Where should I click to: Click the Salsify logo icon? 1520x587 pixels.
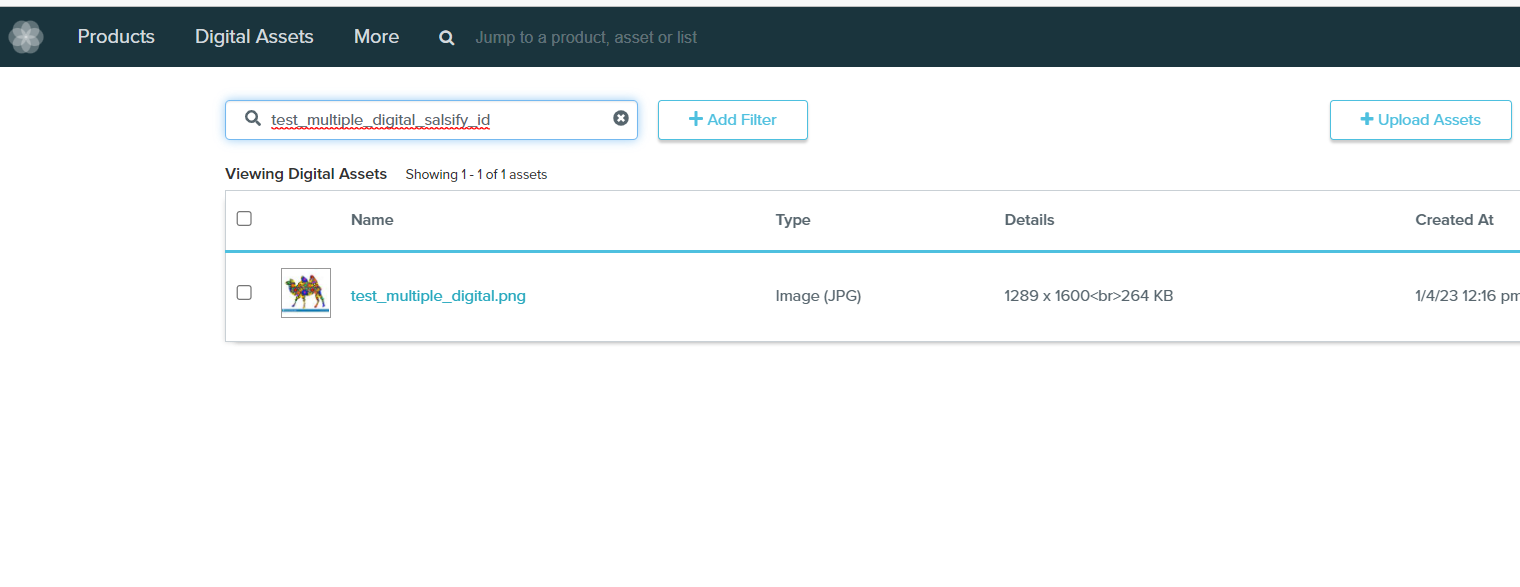[x=25, y=37]
